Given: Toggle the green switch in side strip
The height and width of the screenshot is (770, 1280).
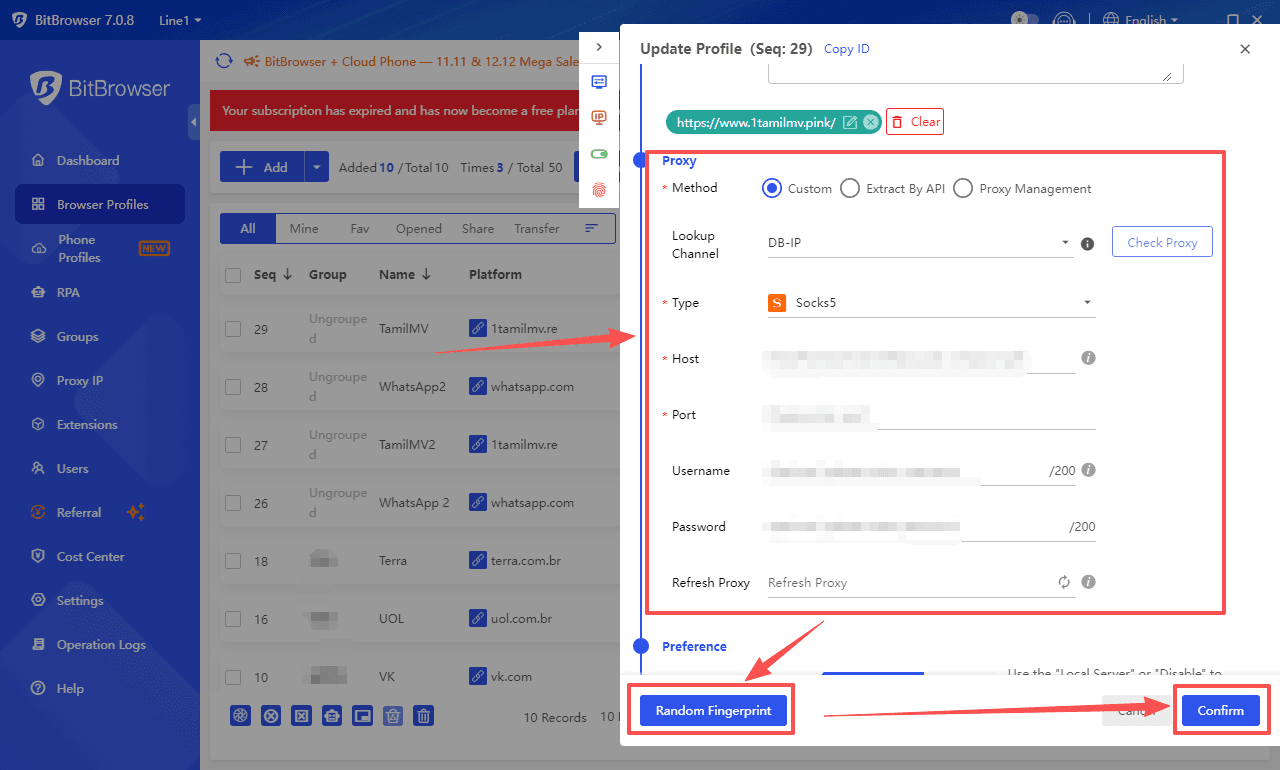Looking at the screenshot, I should point(599,153).
